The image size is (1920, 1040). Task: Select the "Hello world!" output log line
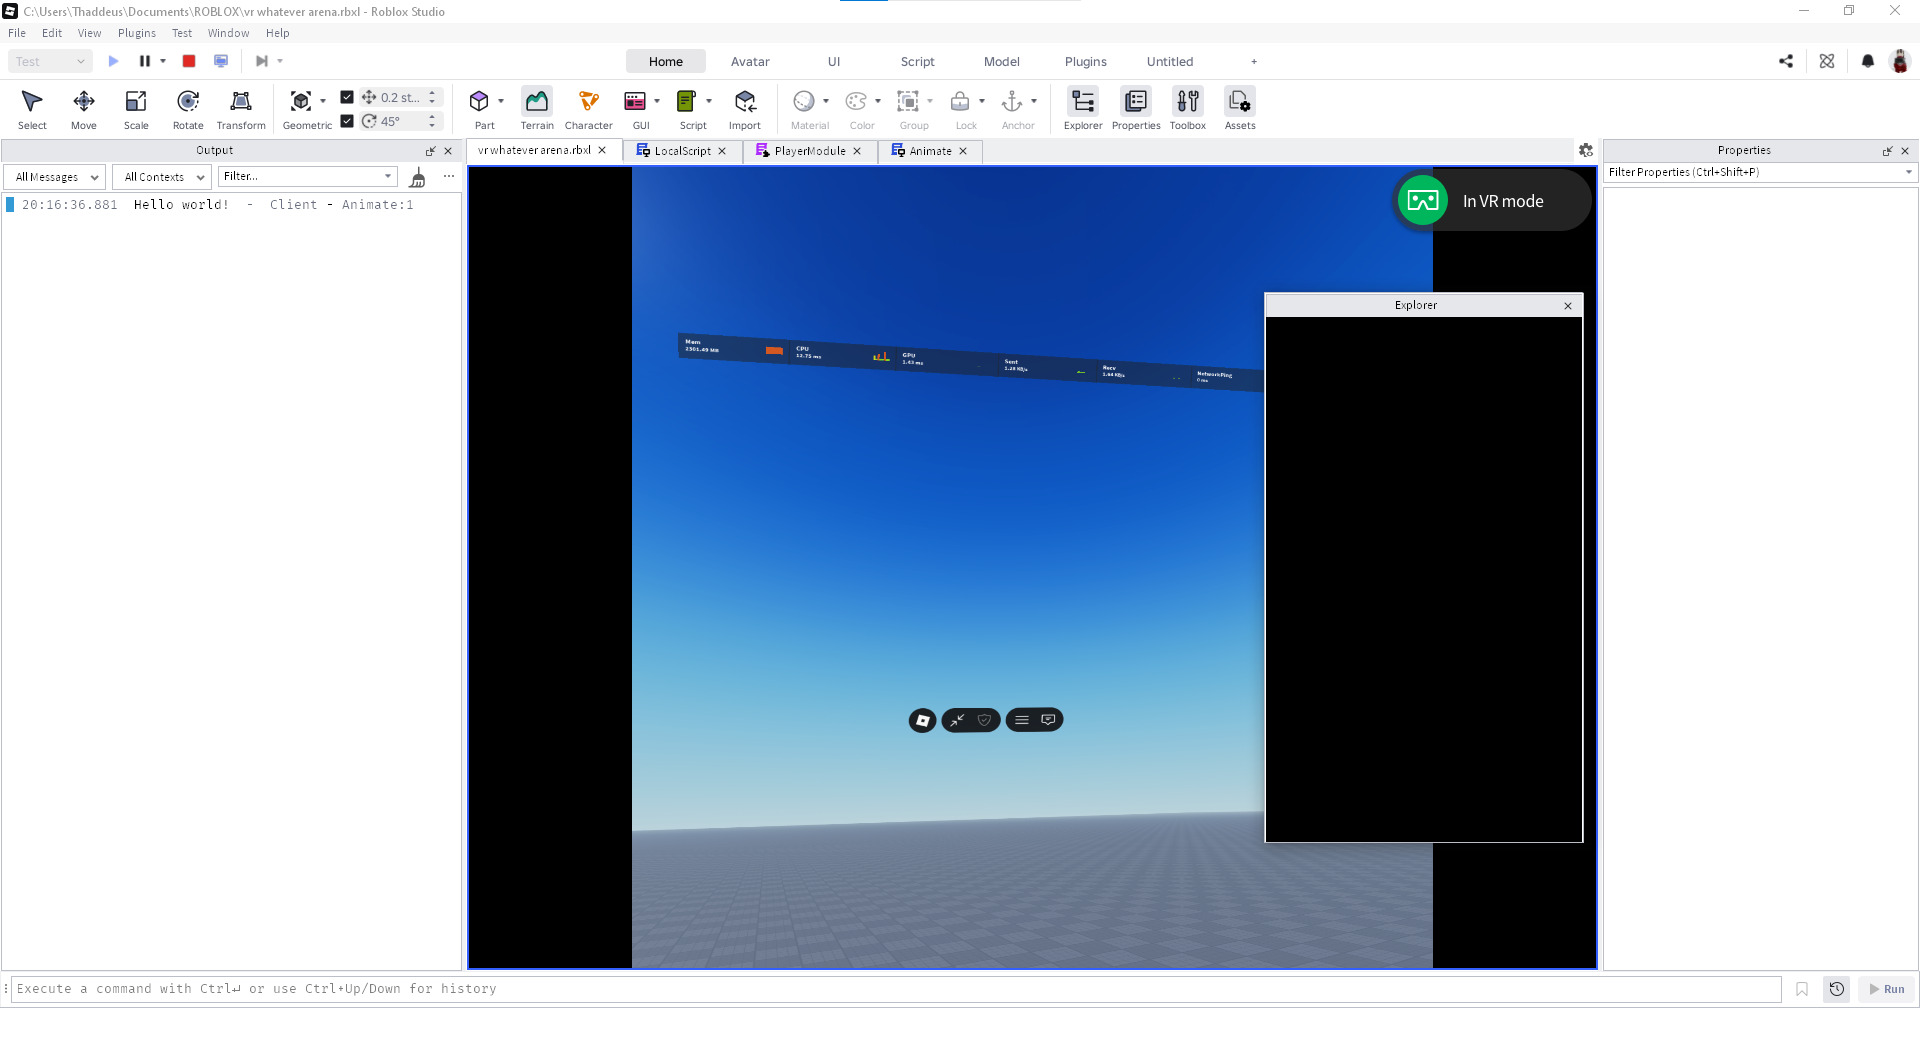pos(232,204)
